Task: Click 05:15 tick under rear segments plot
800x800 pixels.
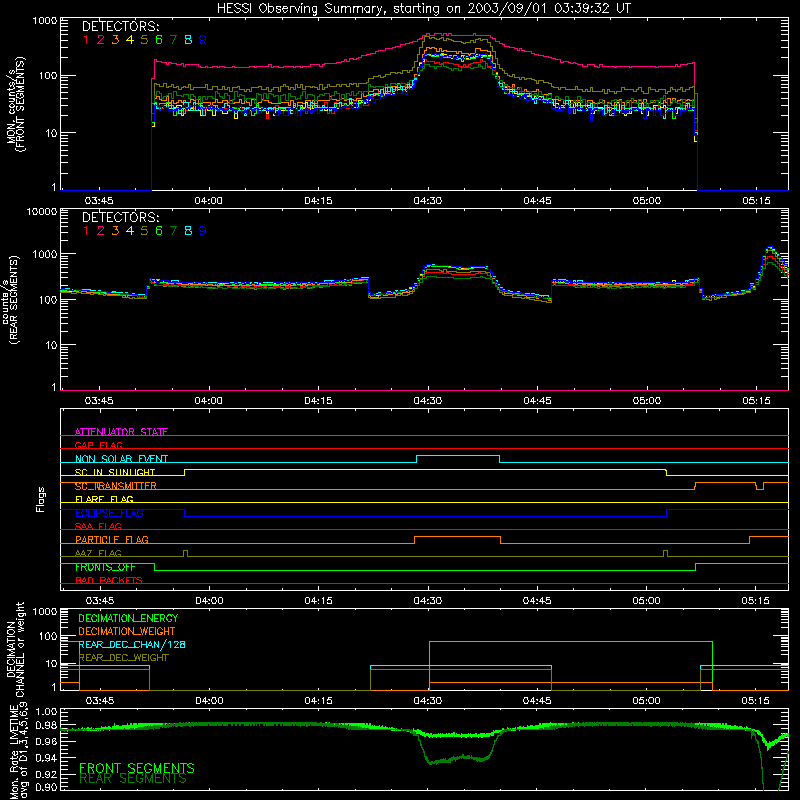Action: 756,401
